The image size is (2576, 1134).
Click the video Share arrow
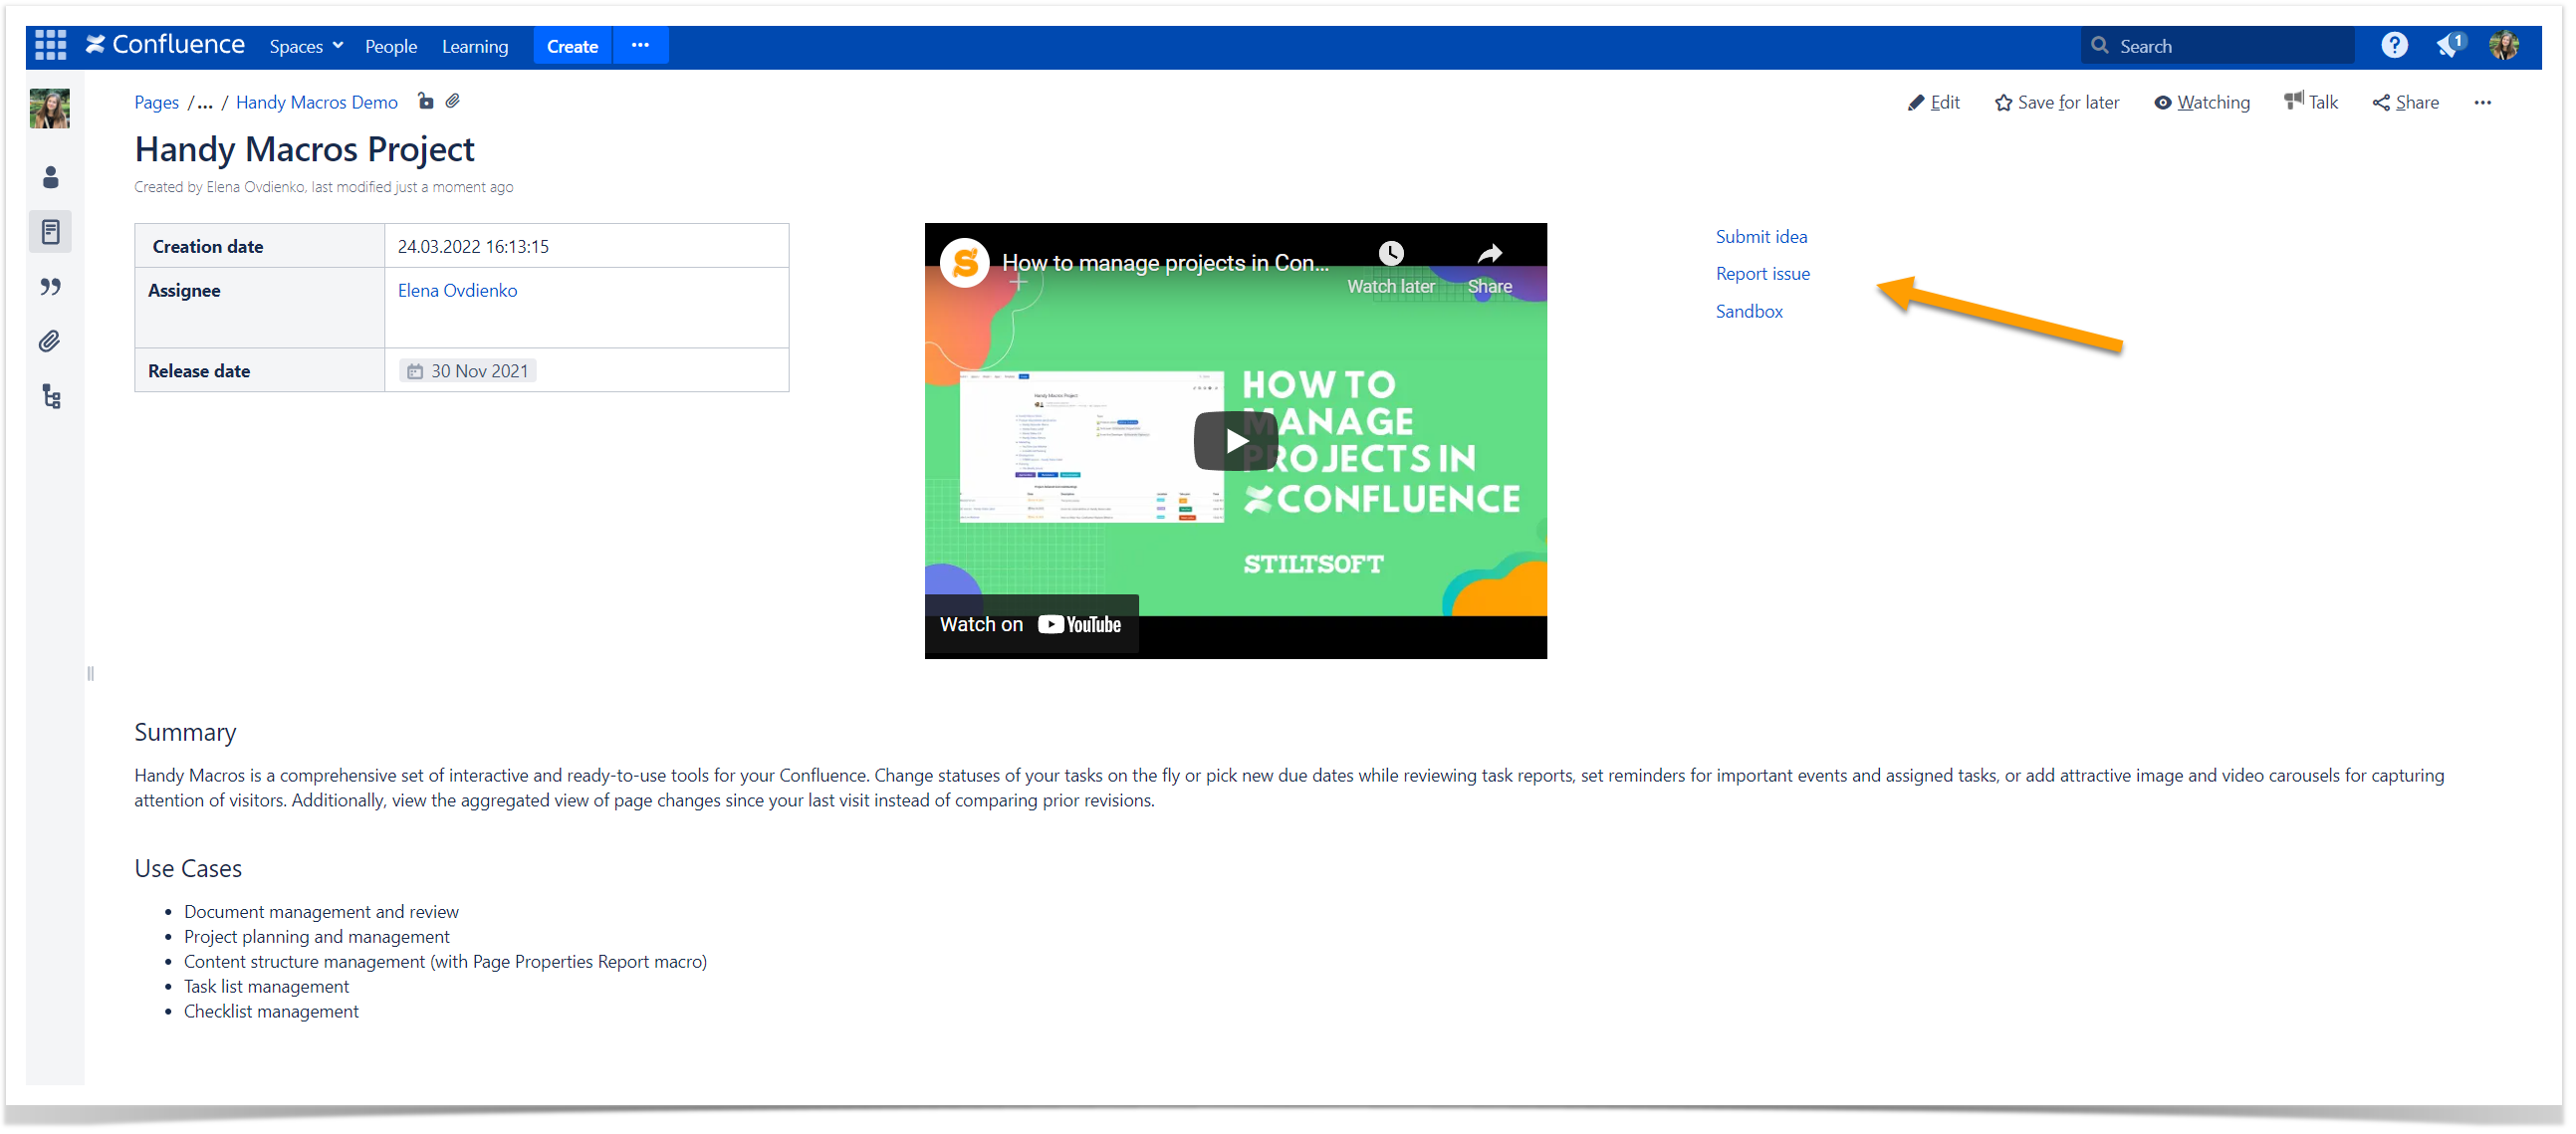pos(1490,268)
